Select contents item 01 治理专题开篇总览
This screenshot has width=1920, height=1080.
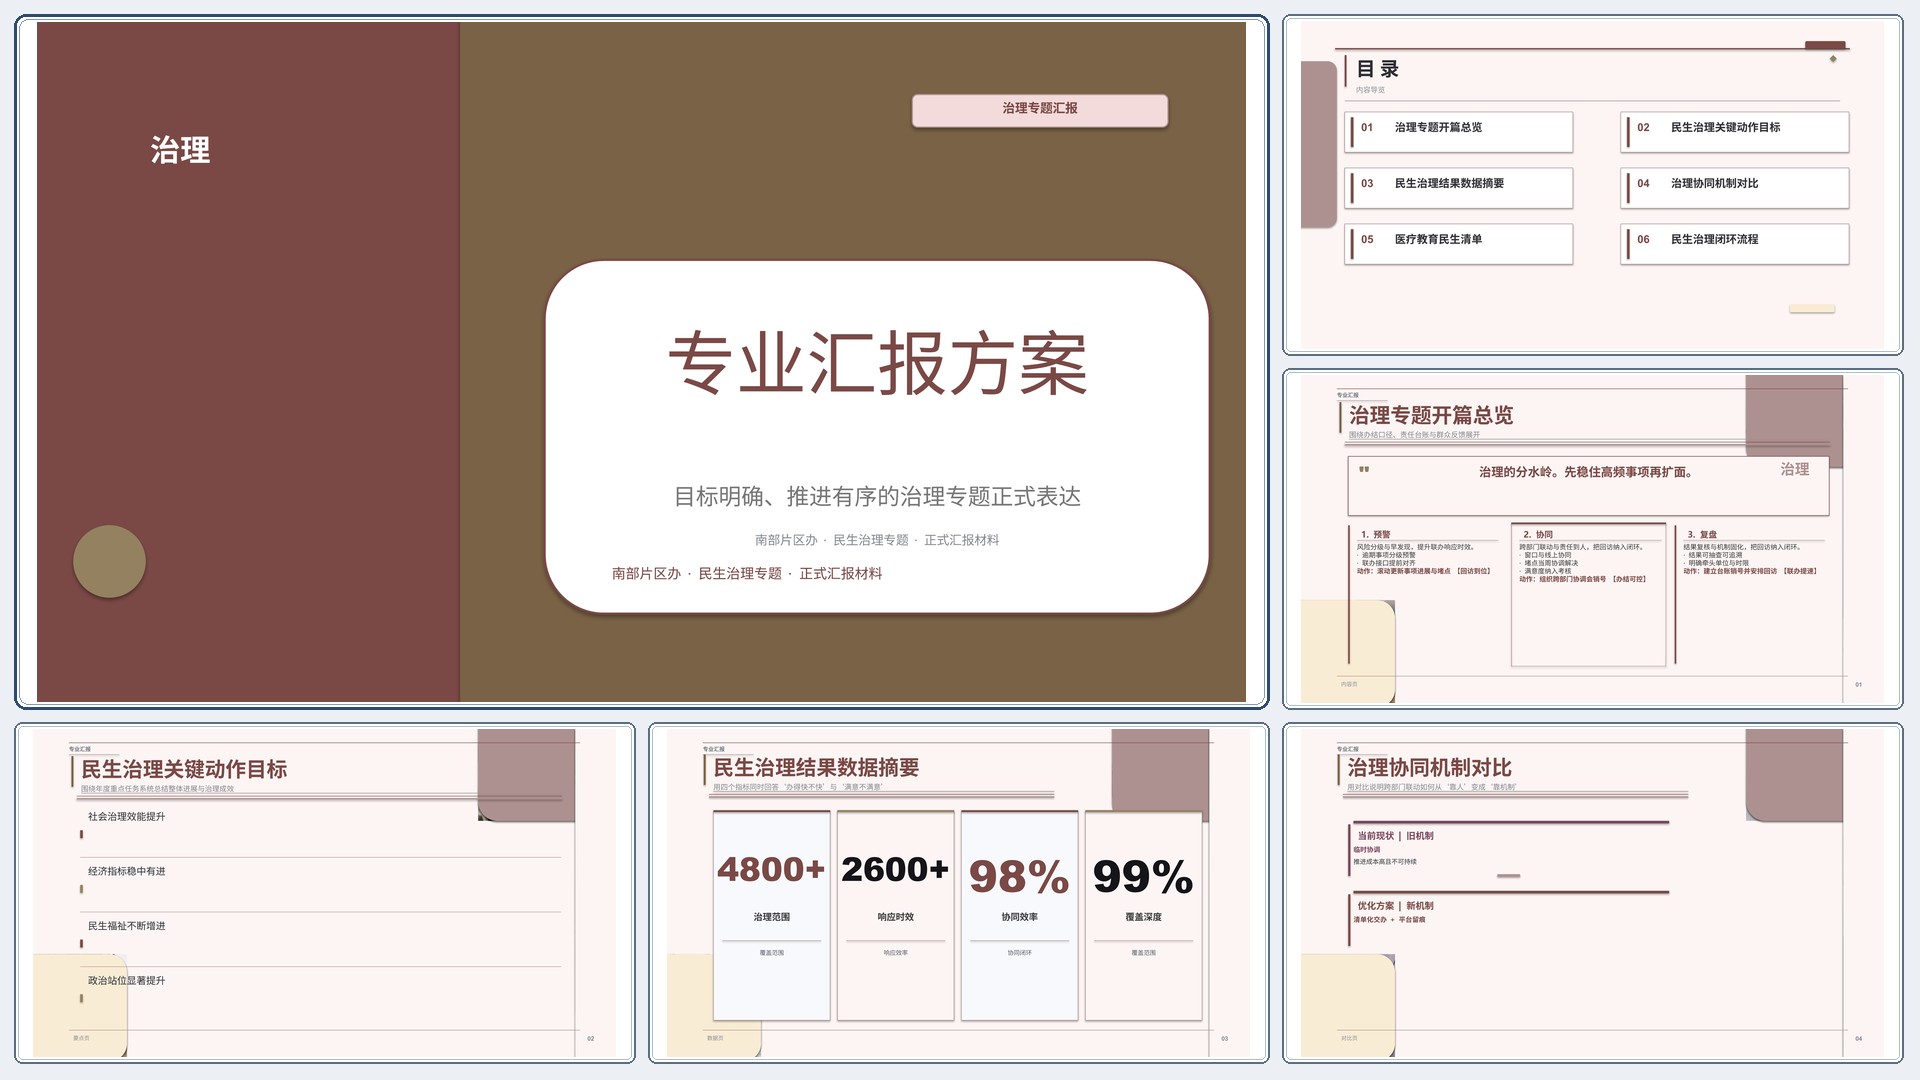point(1459,131)
